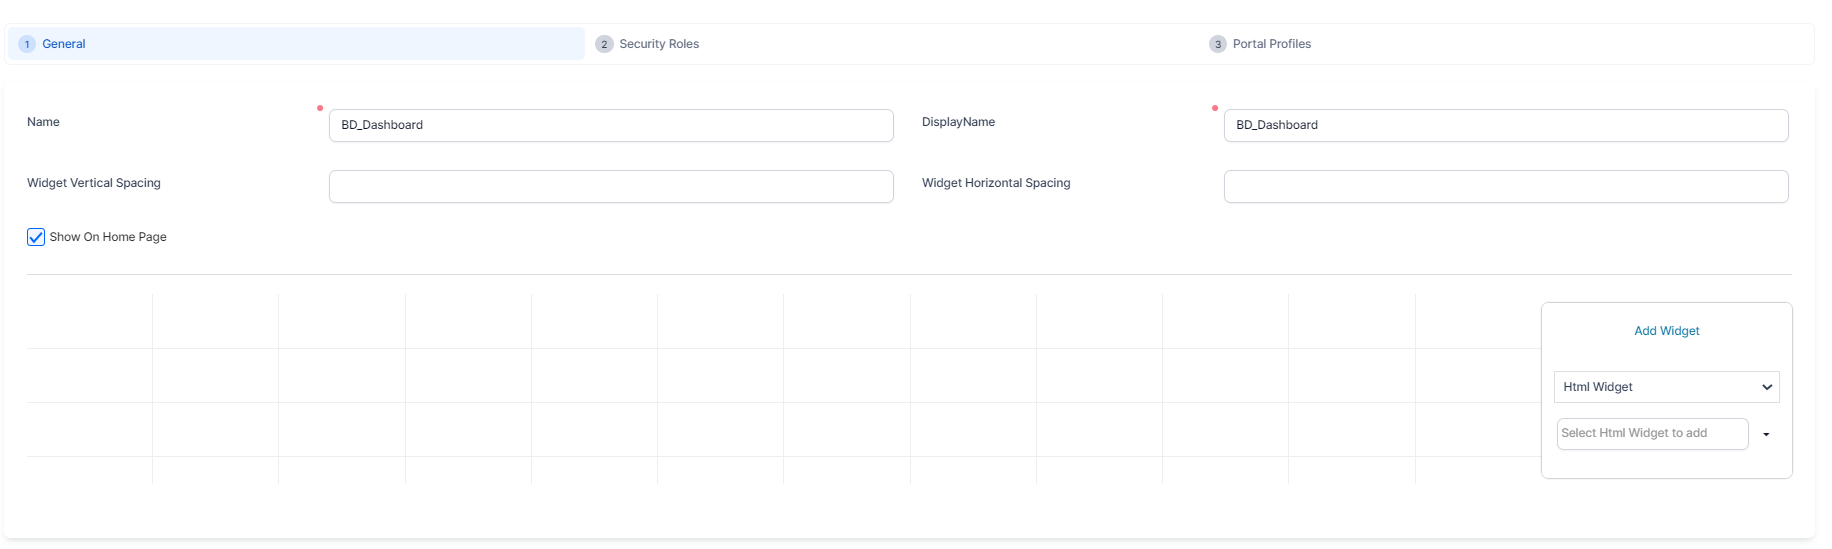Open the Html Widget type dropdown
Screen dimensions: 1832x549
click(x=1666, y=387)
